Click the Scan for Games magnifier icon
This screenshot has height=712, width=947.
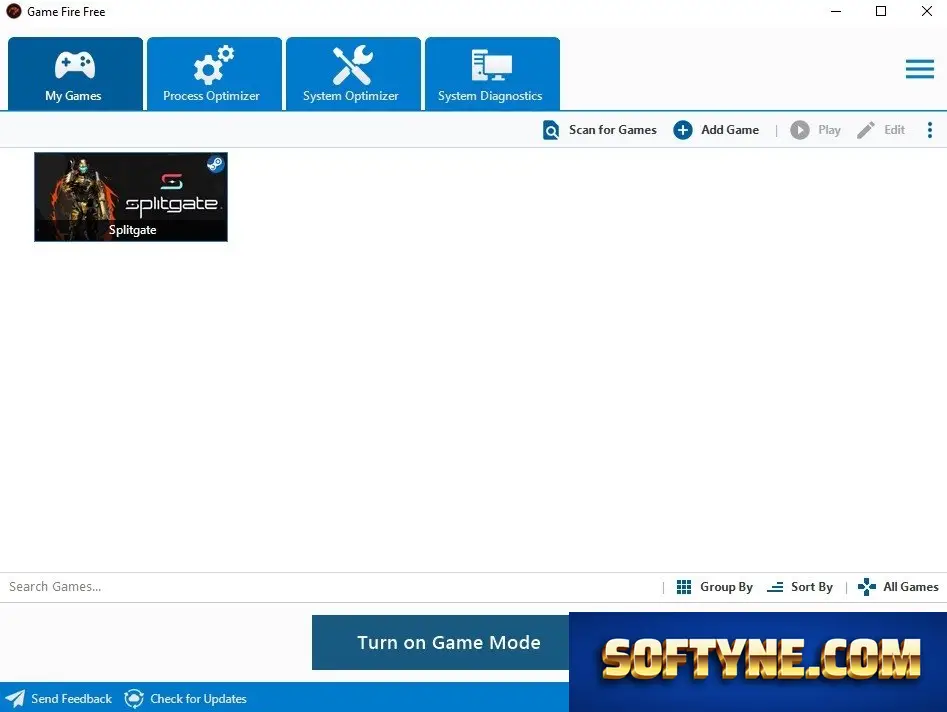tap(551, 130)
